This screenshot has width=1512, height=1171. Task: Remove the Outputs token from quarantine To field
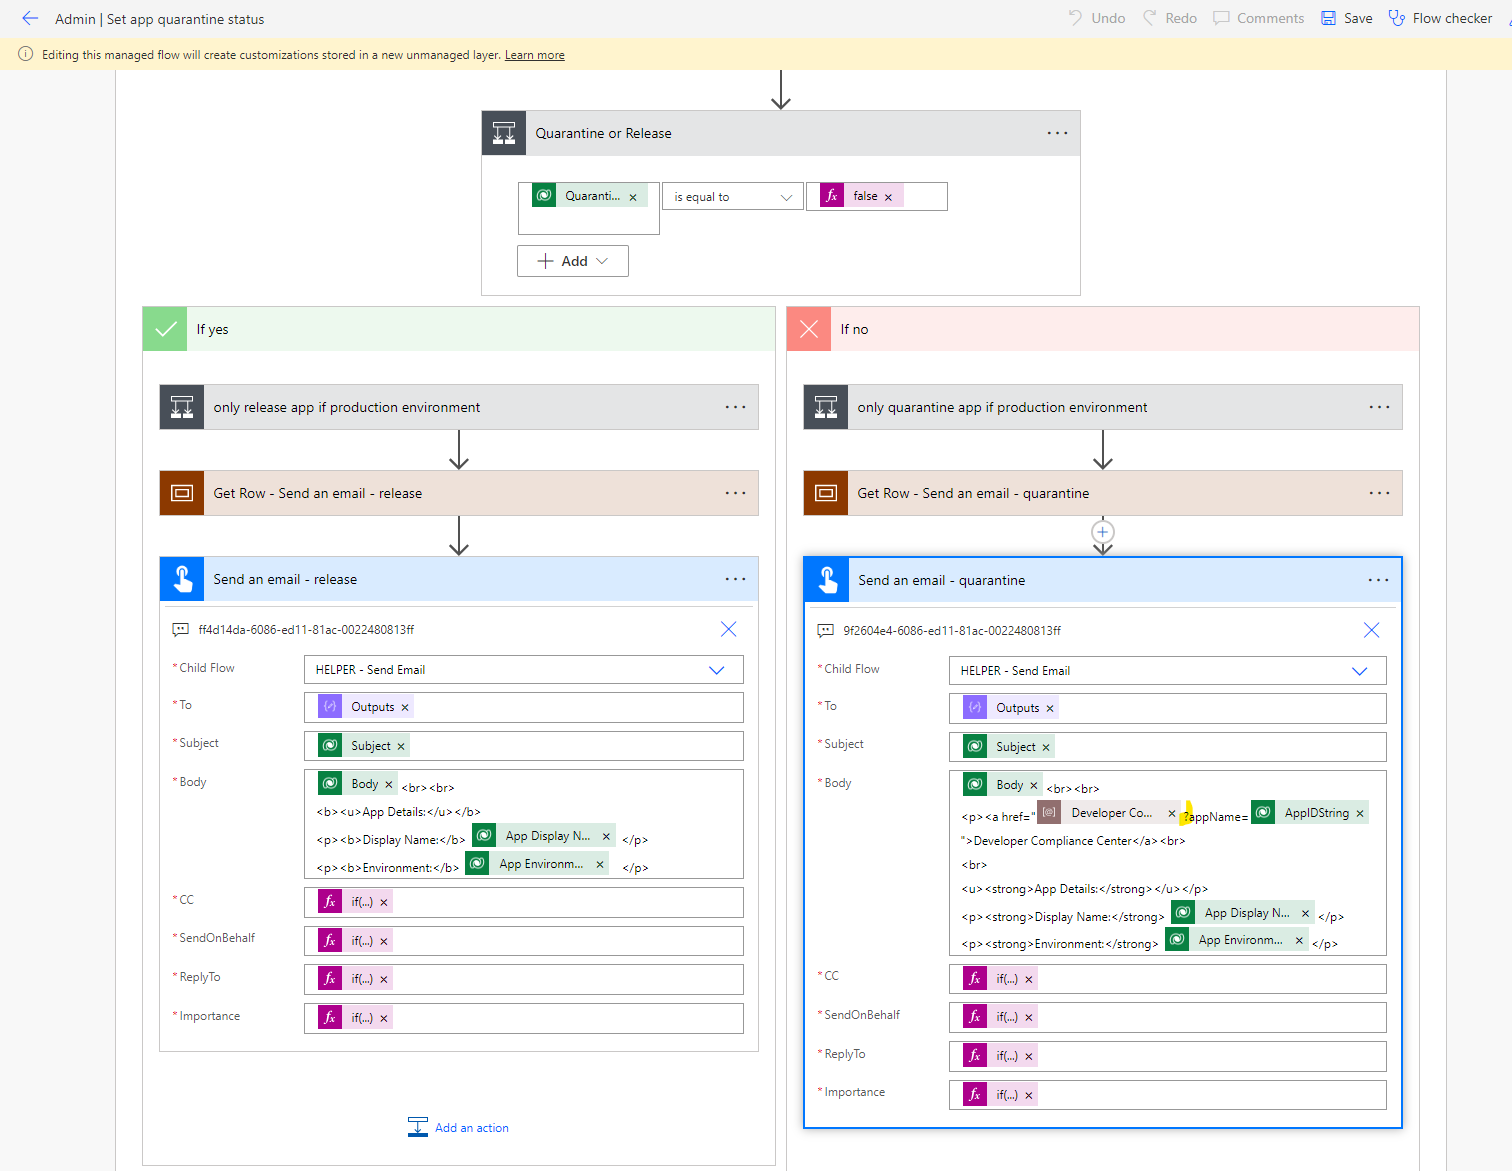[x=1050, y=707]
